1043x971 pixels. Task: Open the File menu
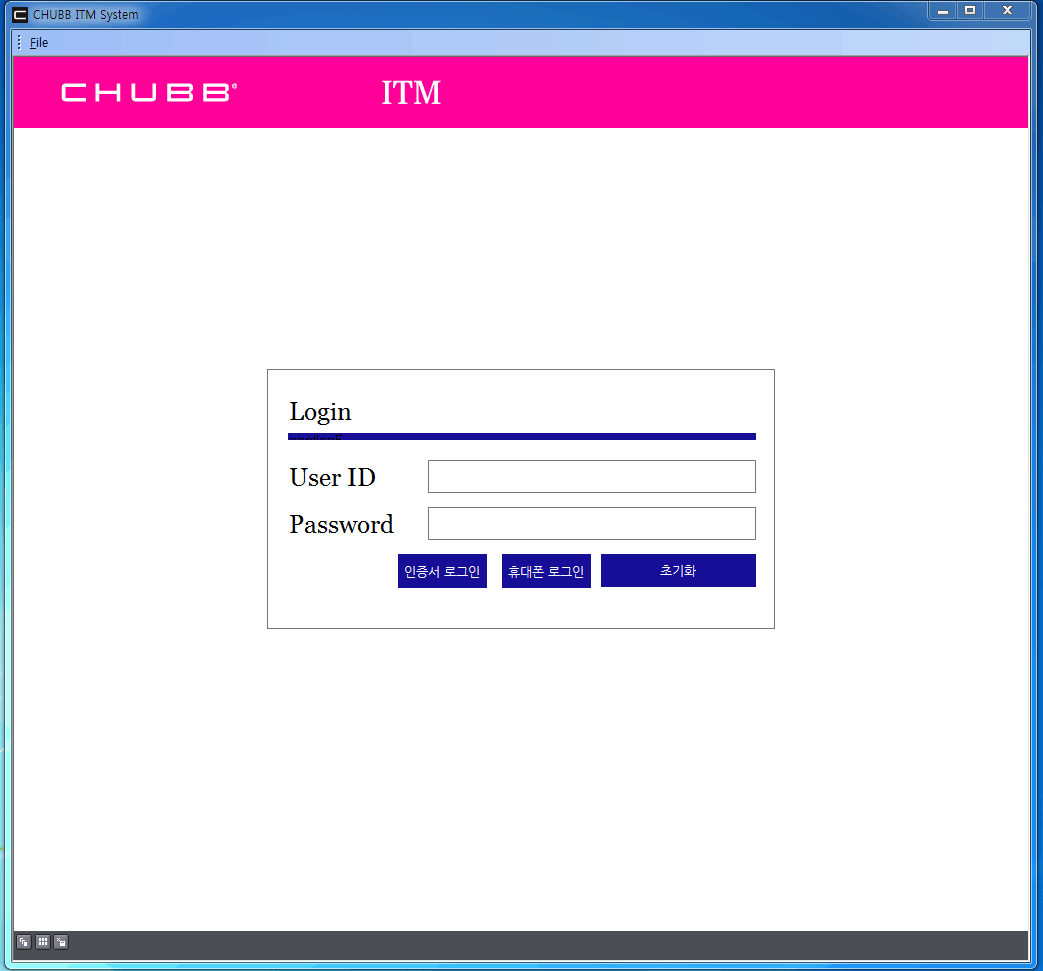(39, 43)
